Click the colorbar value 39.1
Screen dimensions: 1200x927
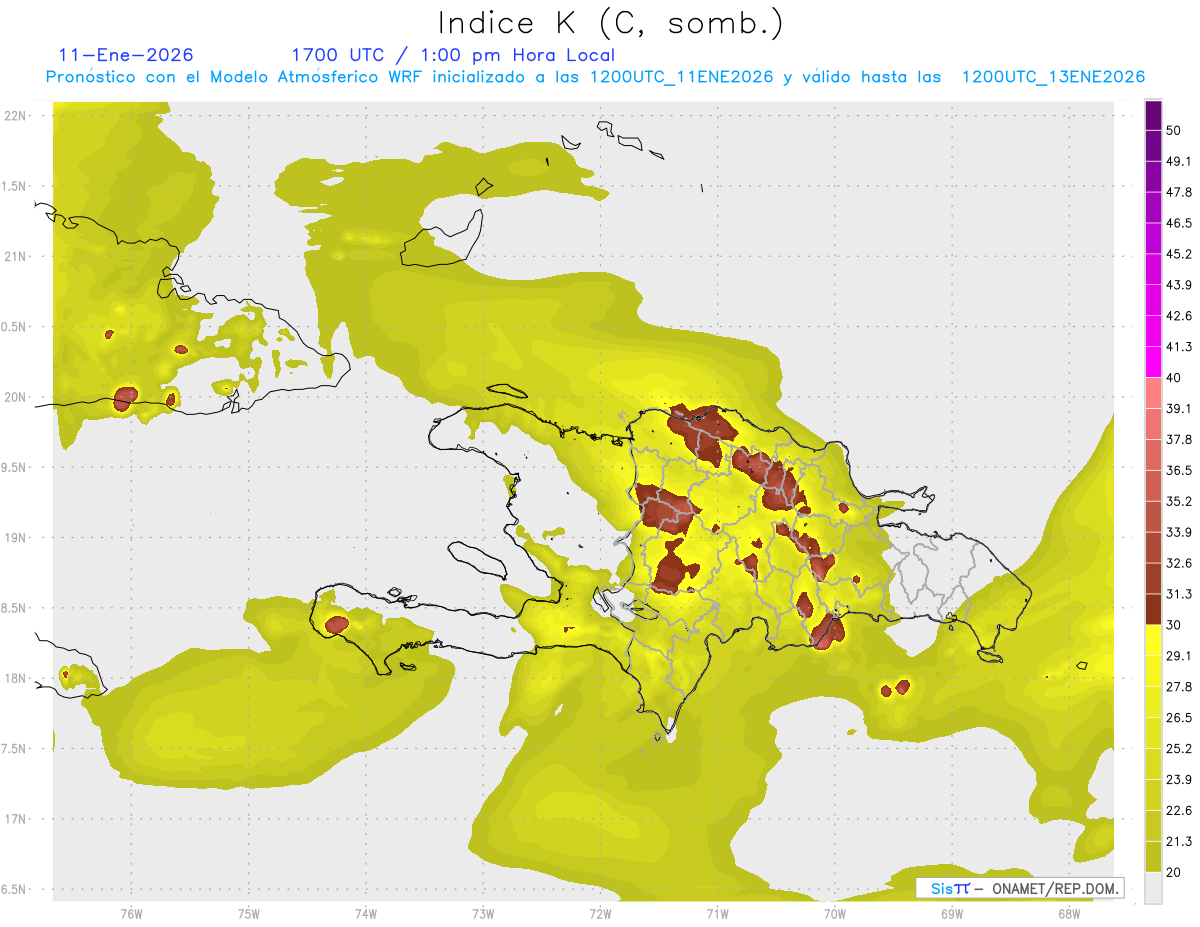[x=1178, y=409]
